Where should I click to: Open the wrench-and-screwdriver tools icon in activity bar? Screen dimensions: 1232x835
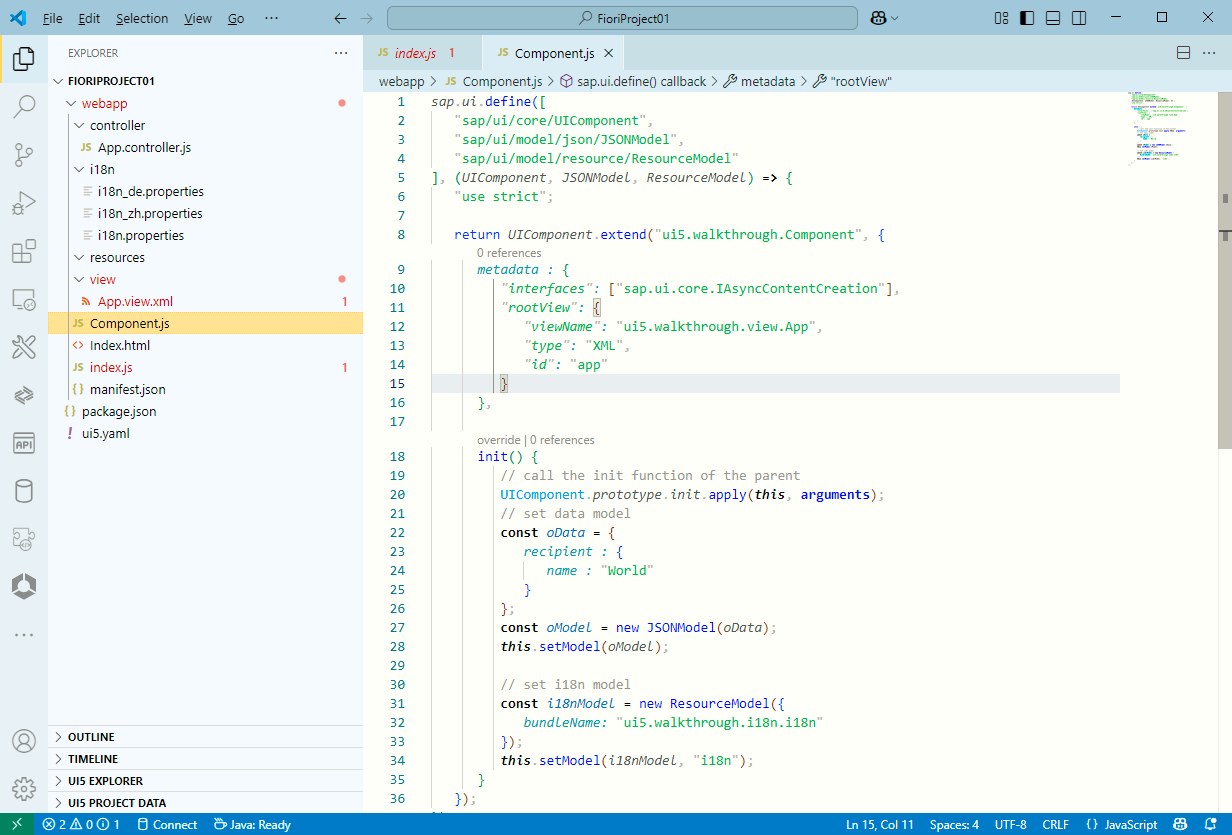pyautogui.click(x=24, y=347)
